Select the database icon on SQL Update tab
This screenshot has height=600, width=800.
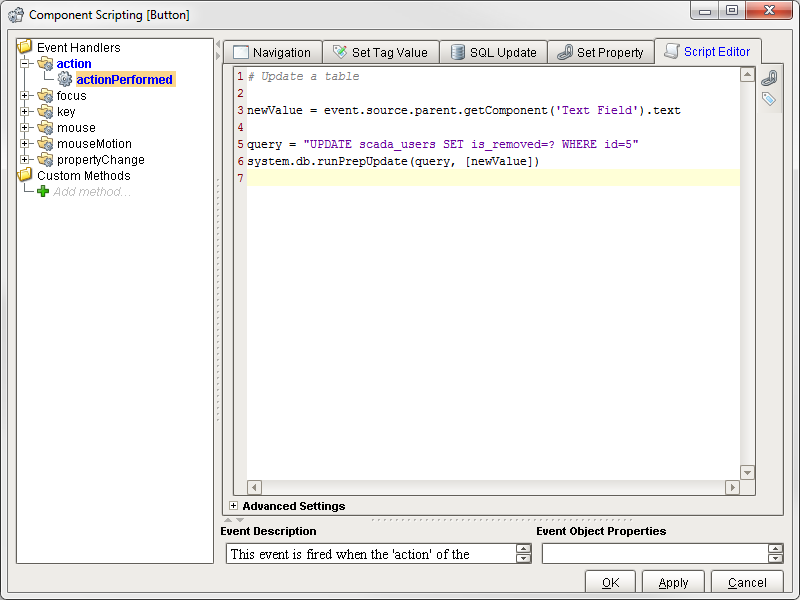pyautogui.click(x=457, y=51)
